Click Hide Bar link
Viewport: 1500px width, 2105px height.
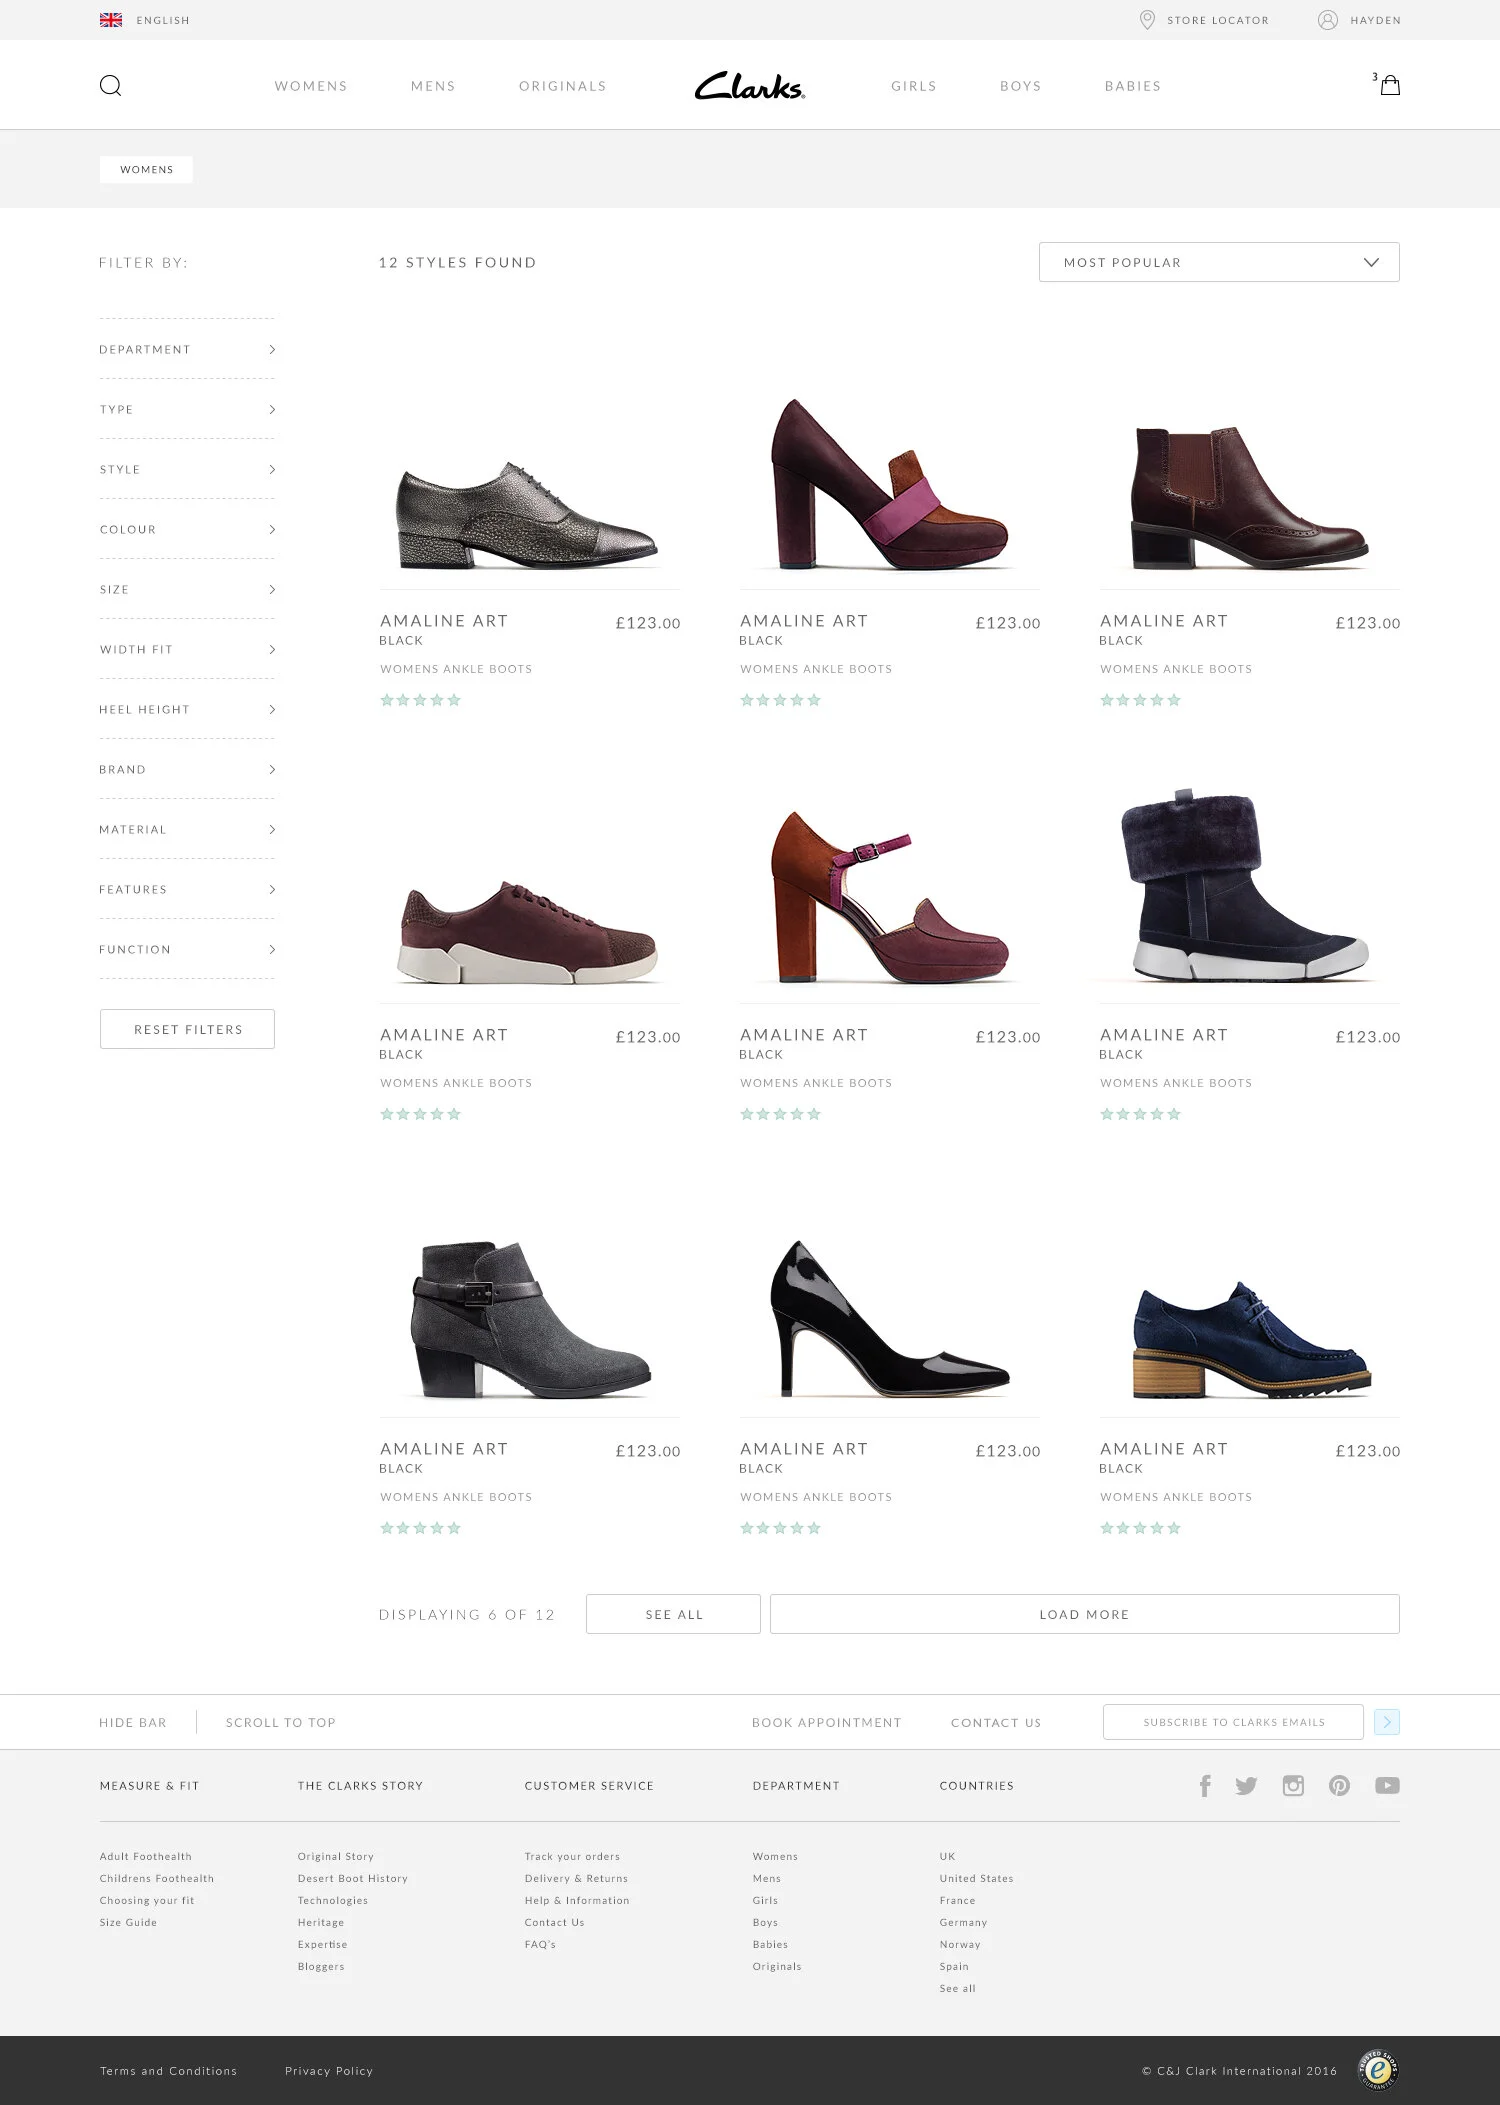click(x=133, y=1722)
